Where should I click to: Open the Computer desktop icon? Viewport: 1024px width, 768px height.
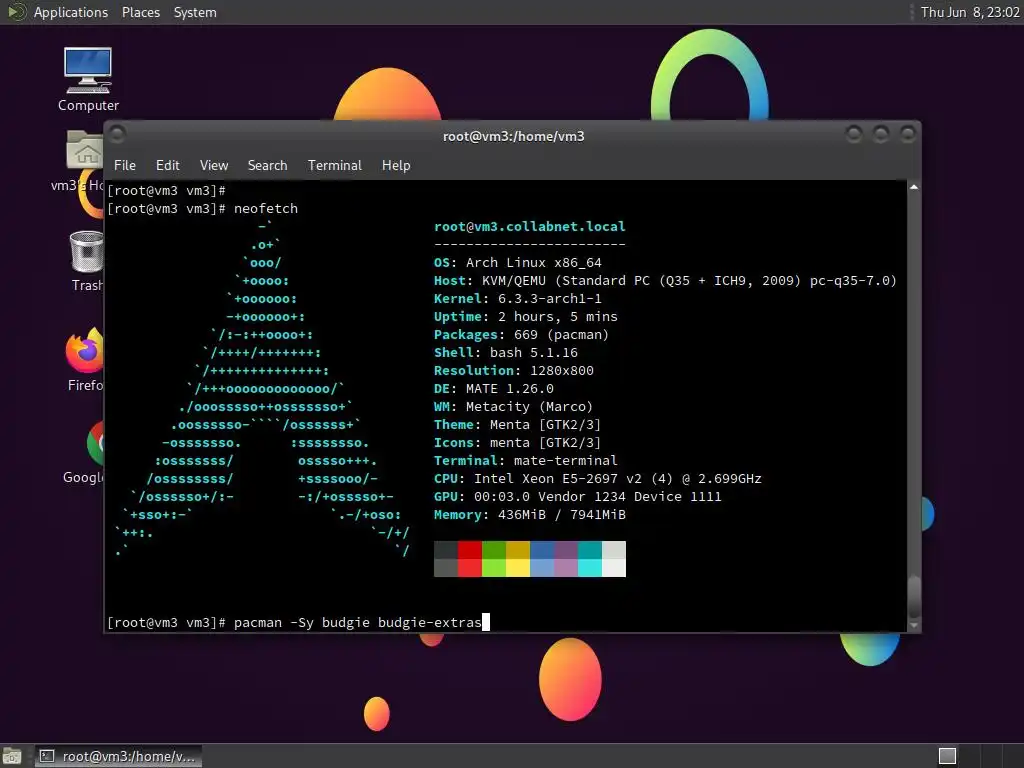click(x=88, y=80)
